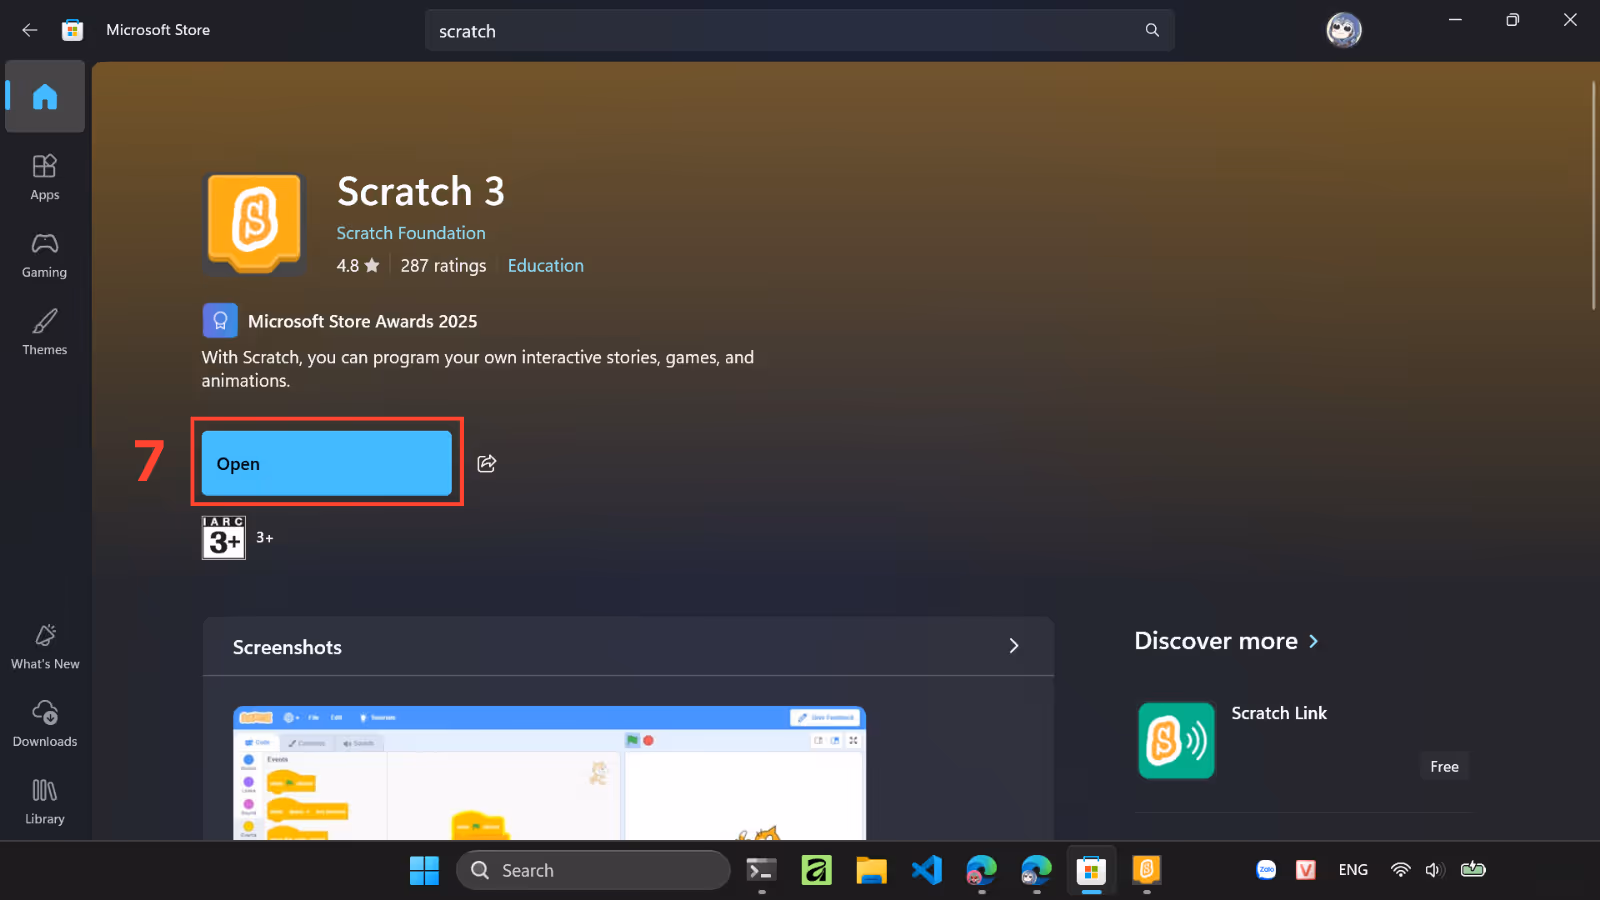Click the search magnifier icon
1600x900 pixels.
tap(1152, 30)
